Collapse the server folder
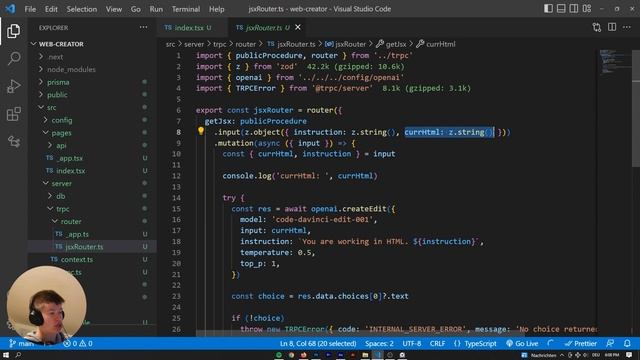The width and height of the screenshot is (640, 360). coord(61,183)
